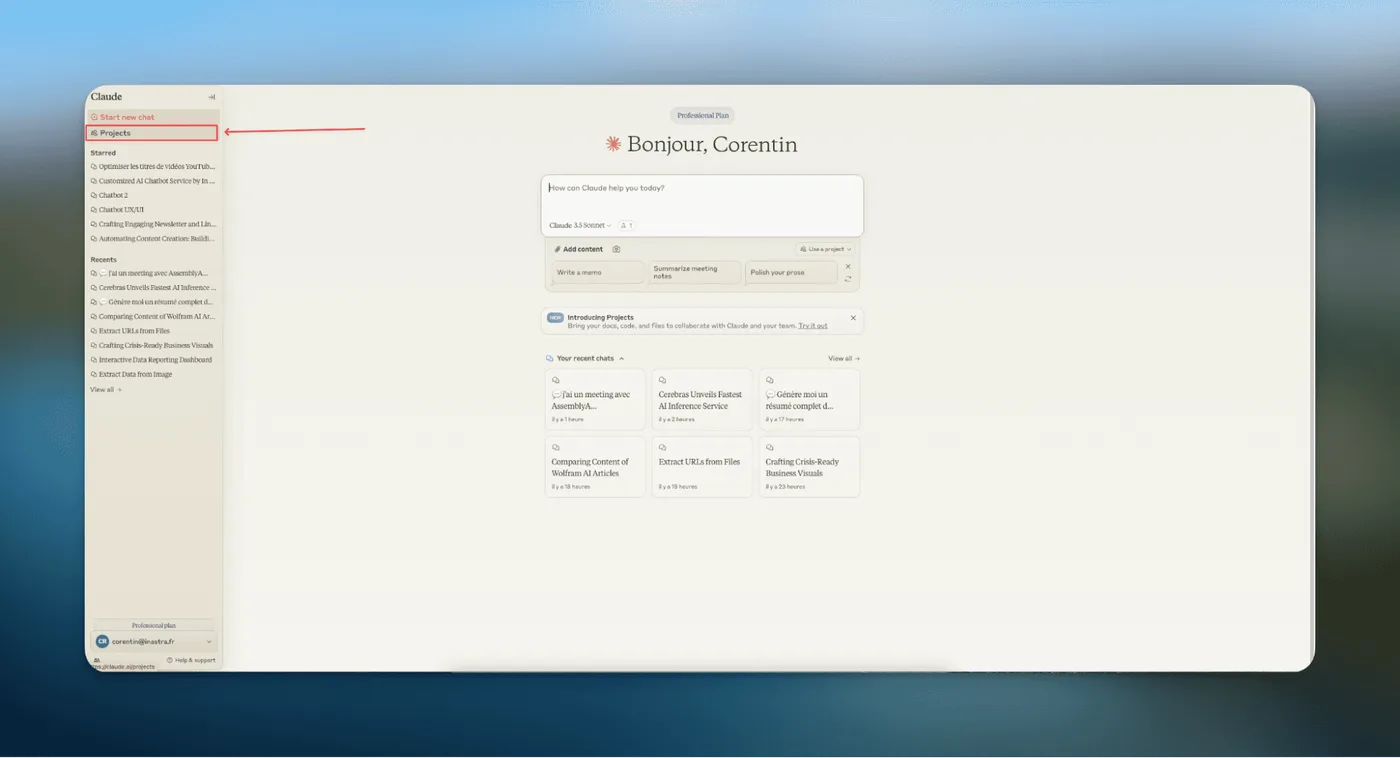Close the Introducing Projects banner
1400x758 pixels.
pos(853,318)
